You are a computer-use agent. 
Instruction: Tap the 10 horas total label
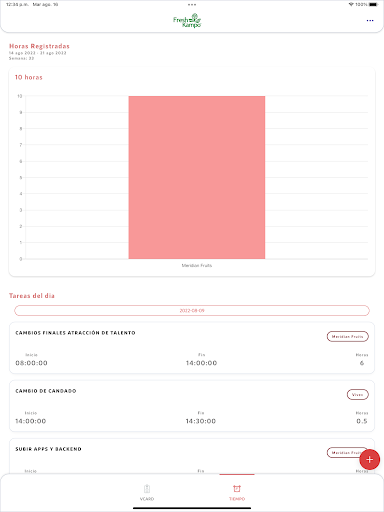(x=29, y=77)
